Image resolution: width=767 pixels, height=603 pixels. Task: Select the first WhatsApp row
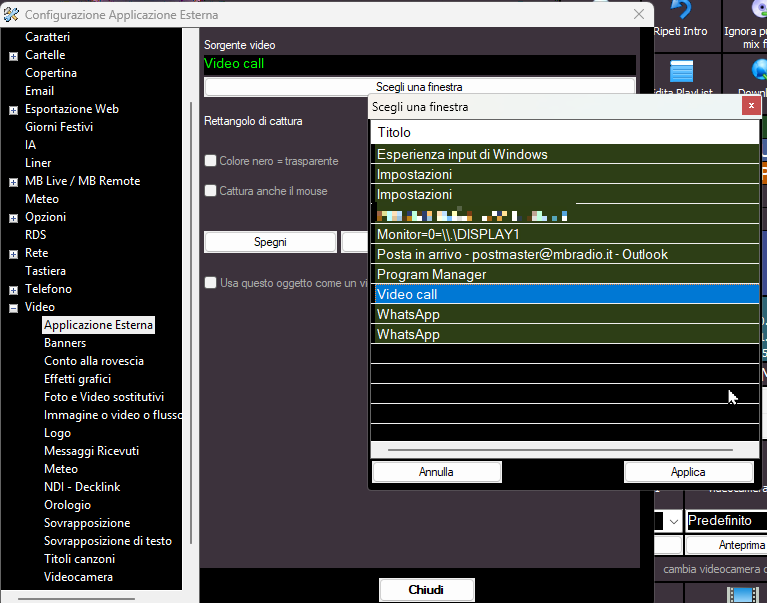coord(565,314)
